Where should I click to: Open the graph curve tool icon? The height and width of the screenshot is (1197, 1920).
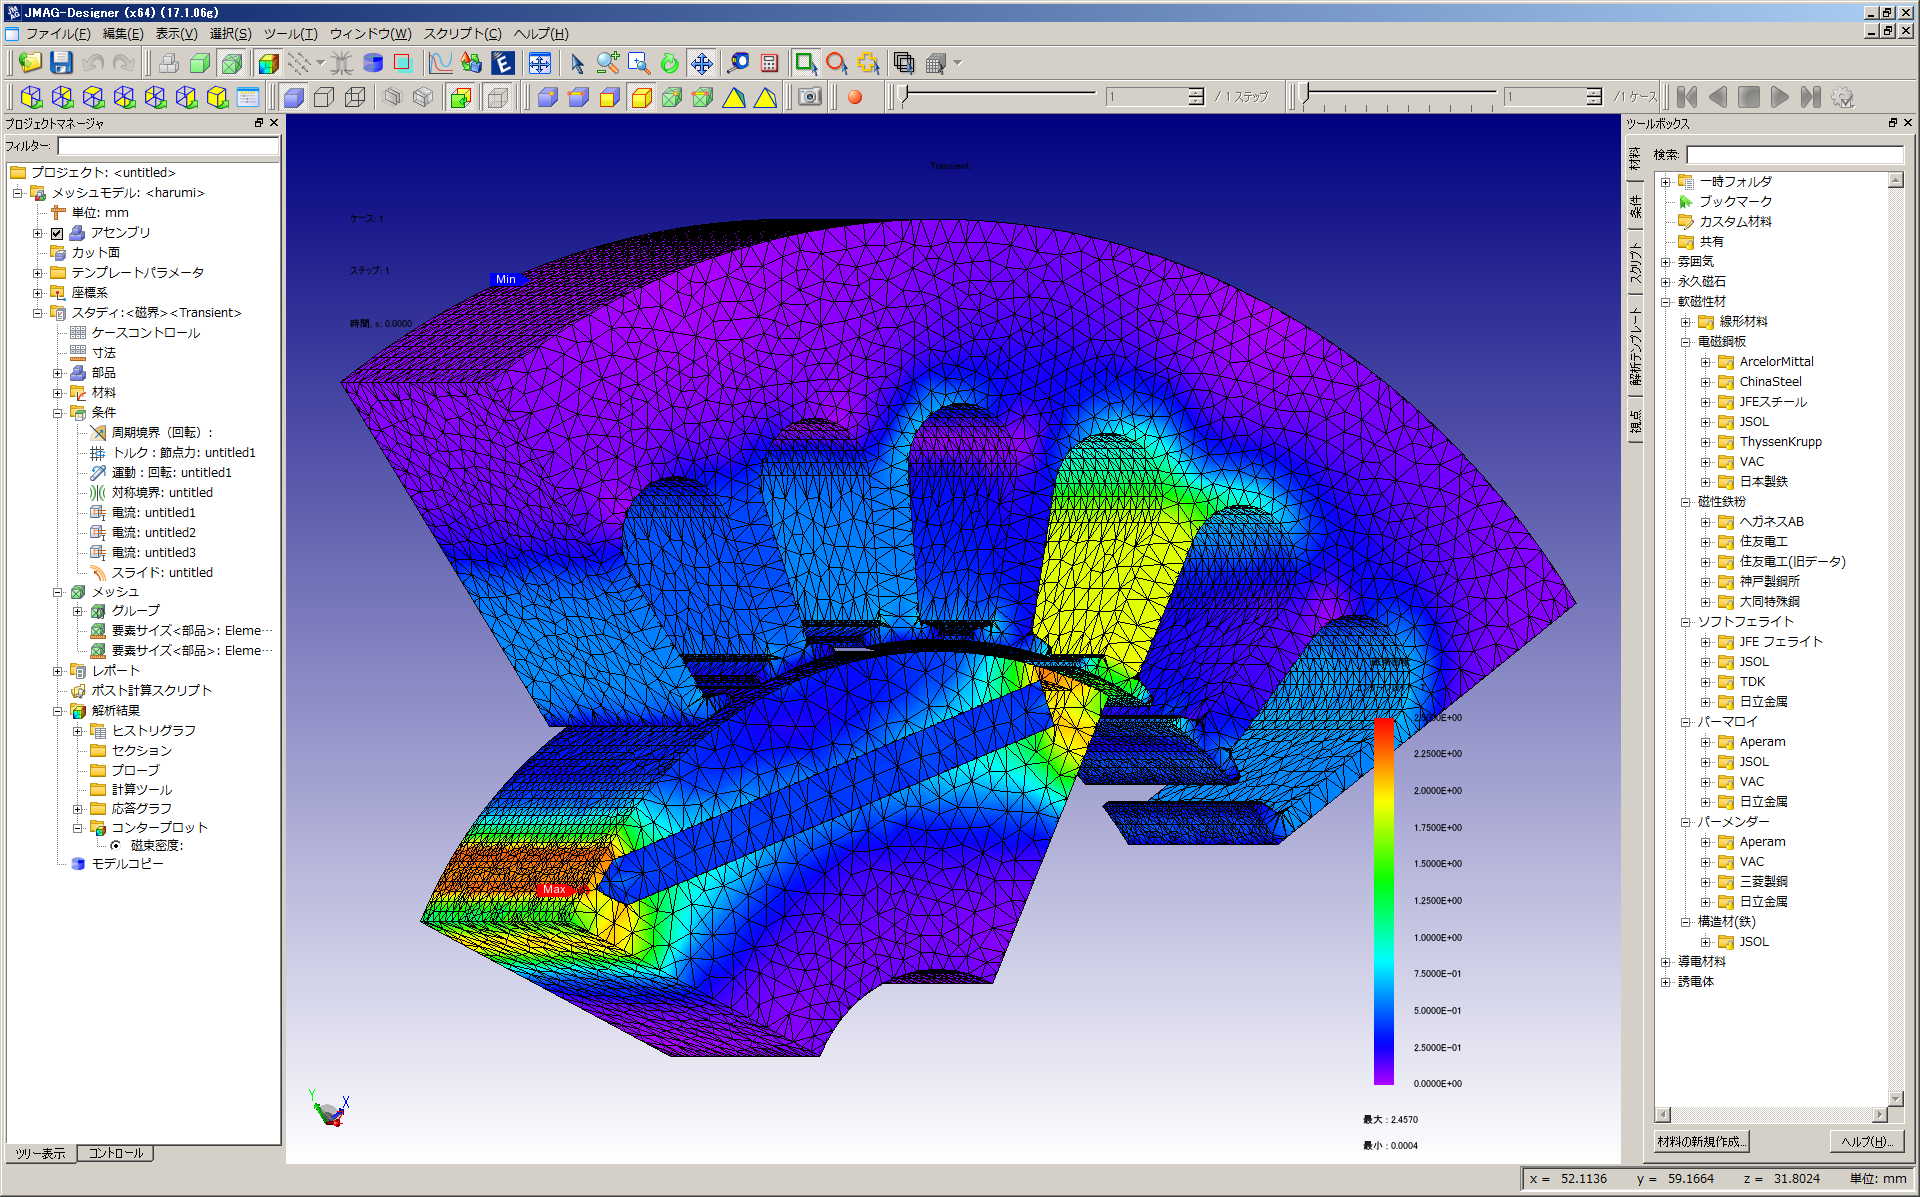click(440, 63)
